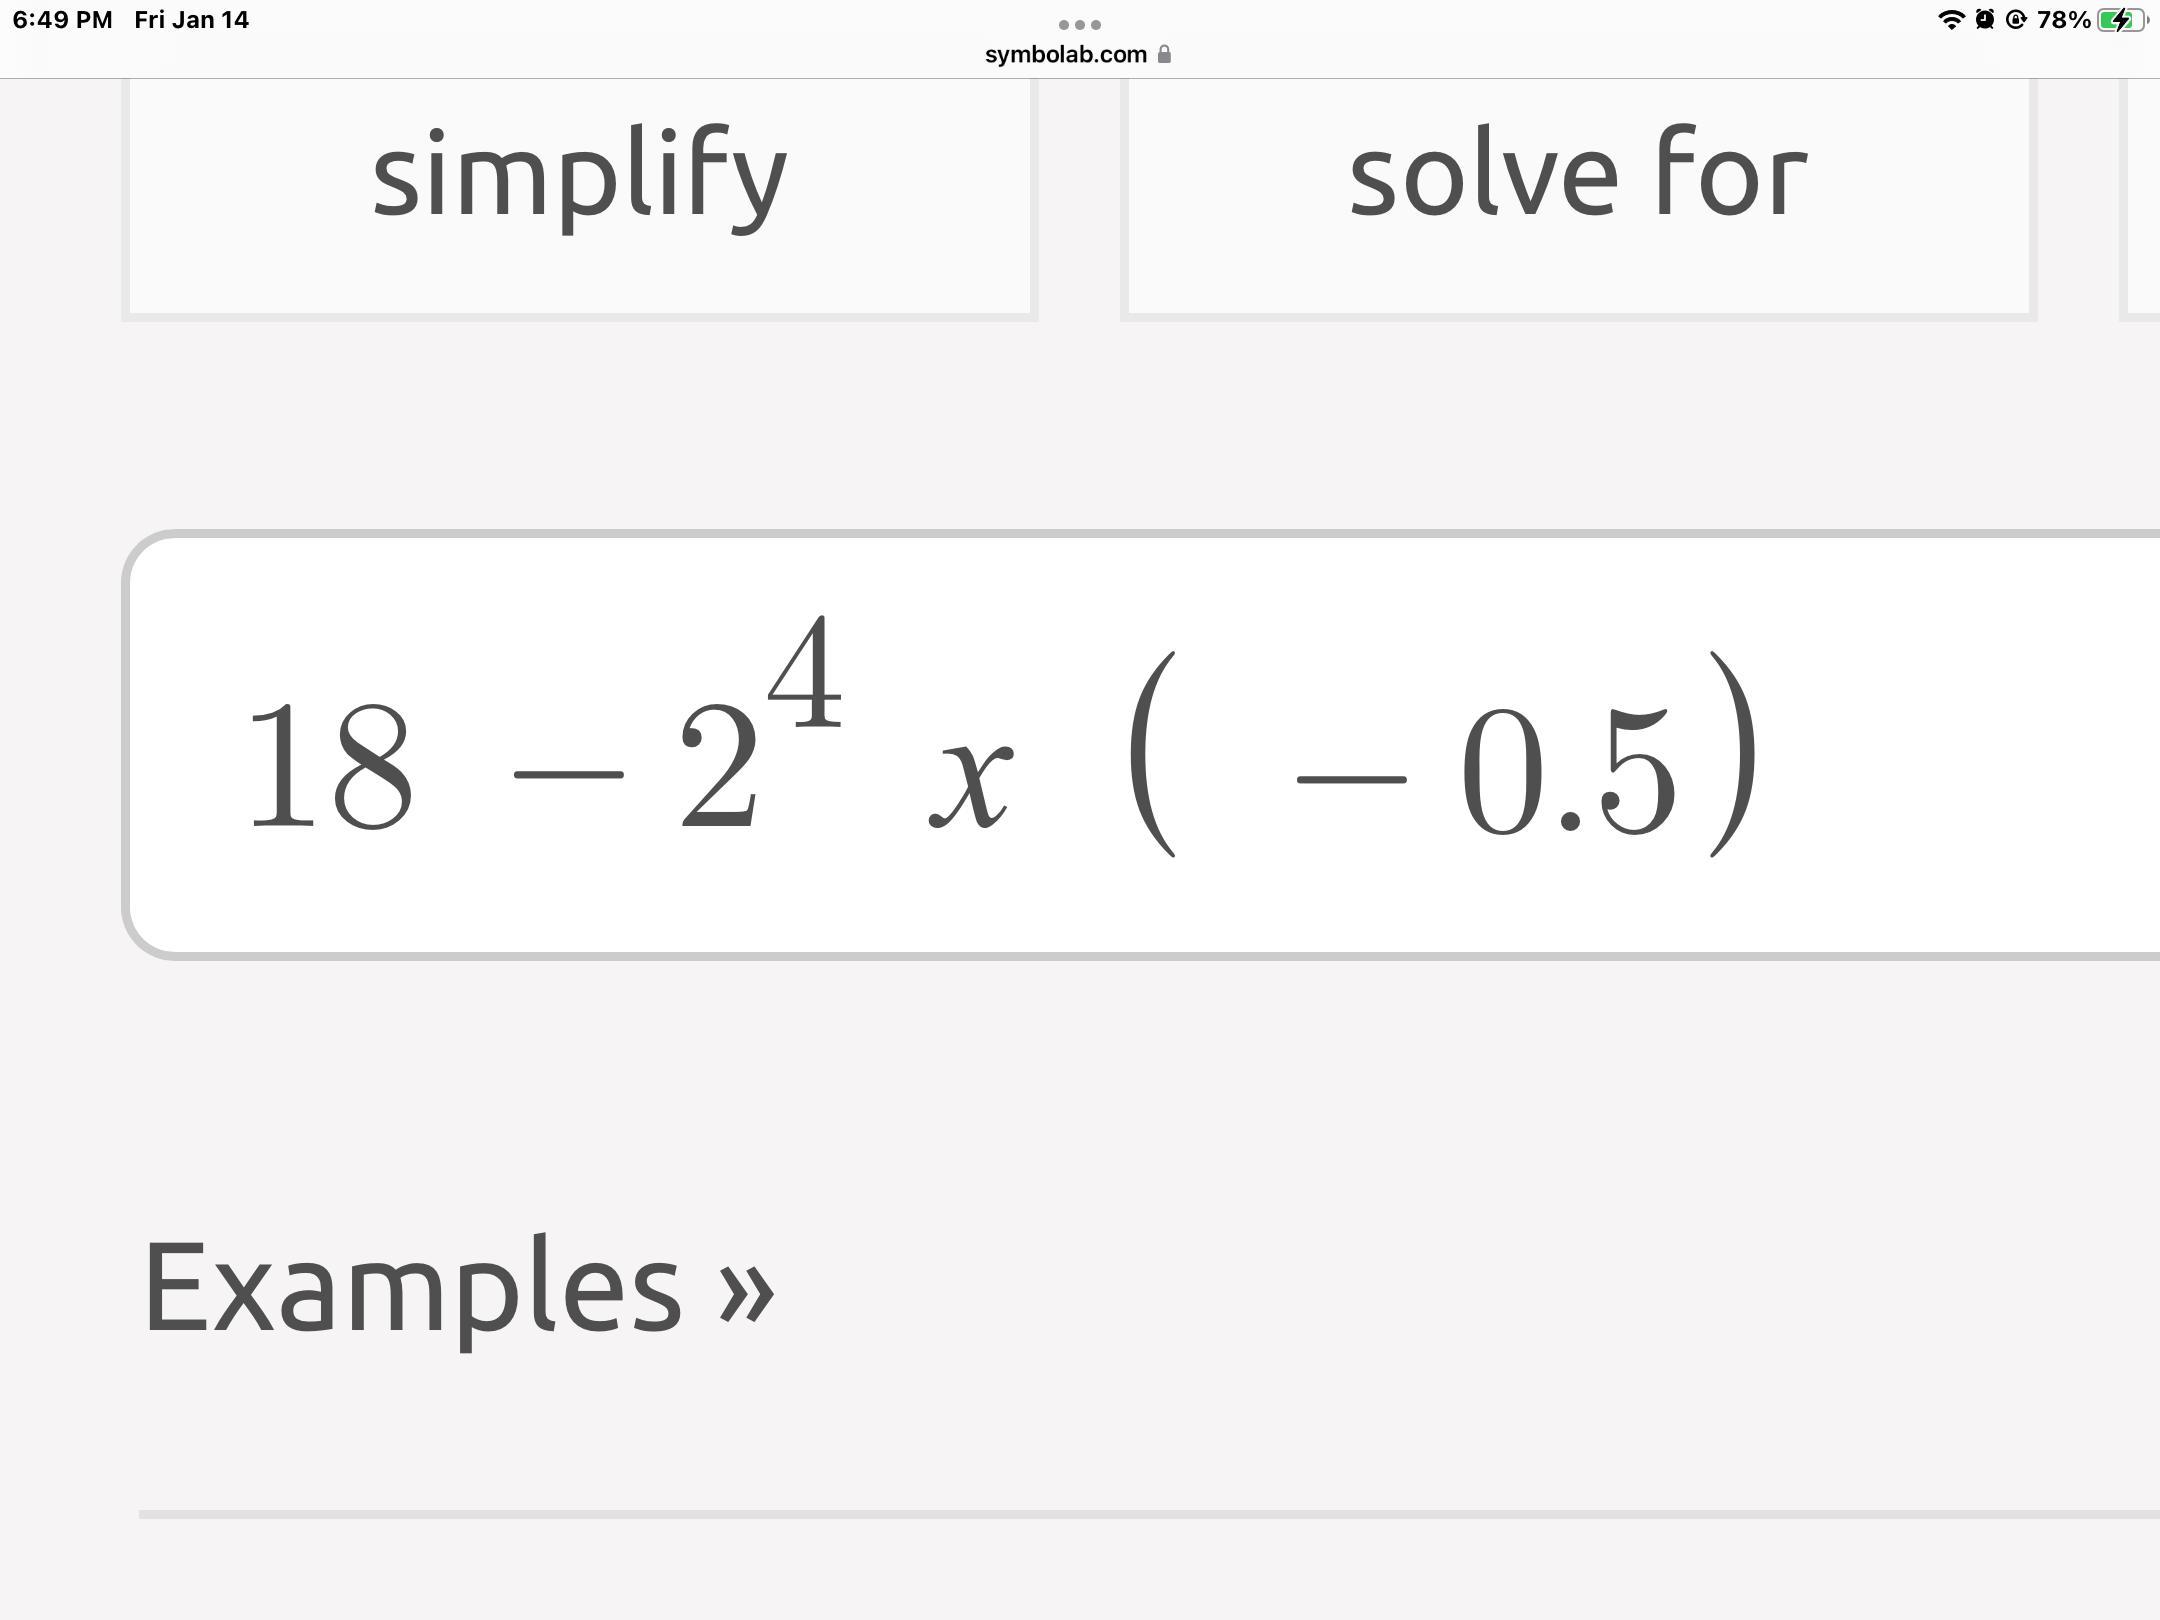Screen dimensions: 2160x1620
Task: Open the Examples link
Action: [x=412, y=1286]
